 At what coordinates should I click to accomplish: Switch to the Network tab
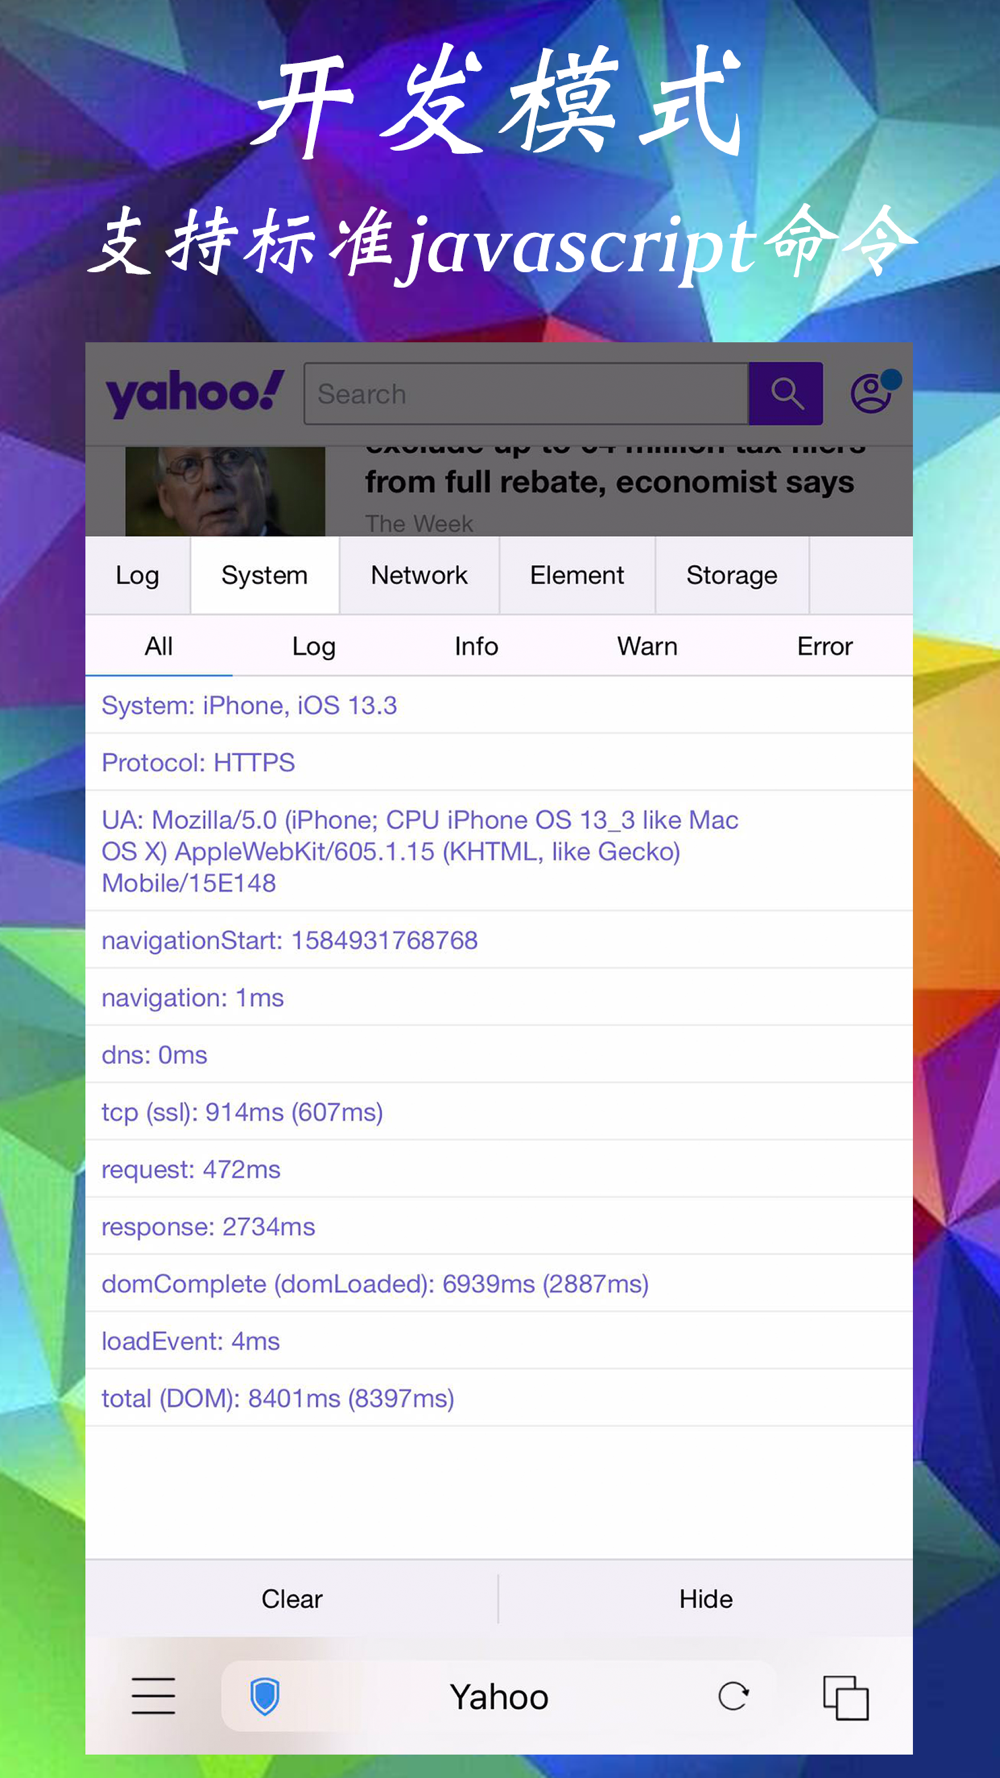[x=419, y=575]
